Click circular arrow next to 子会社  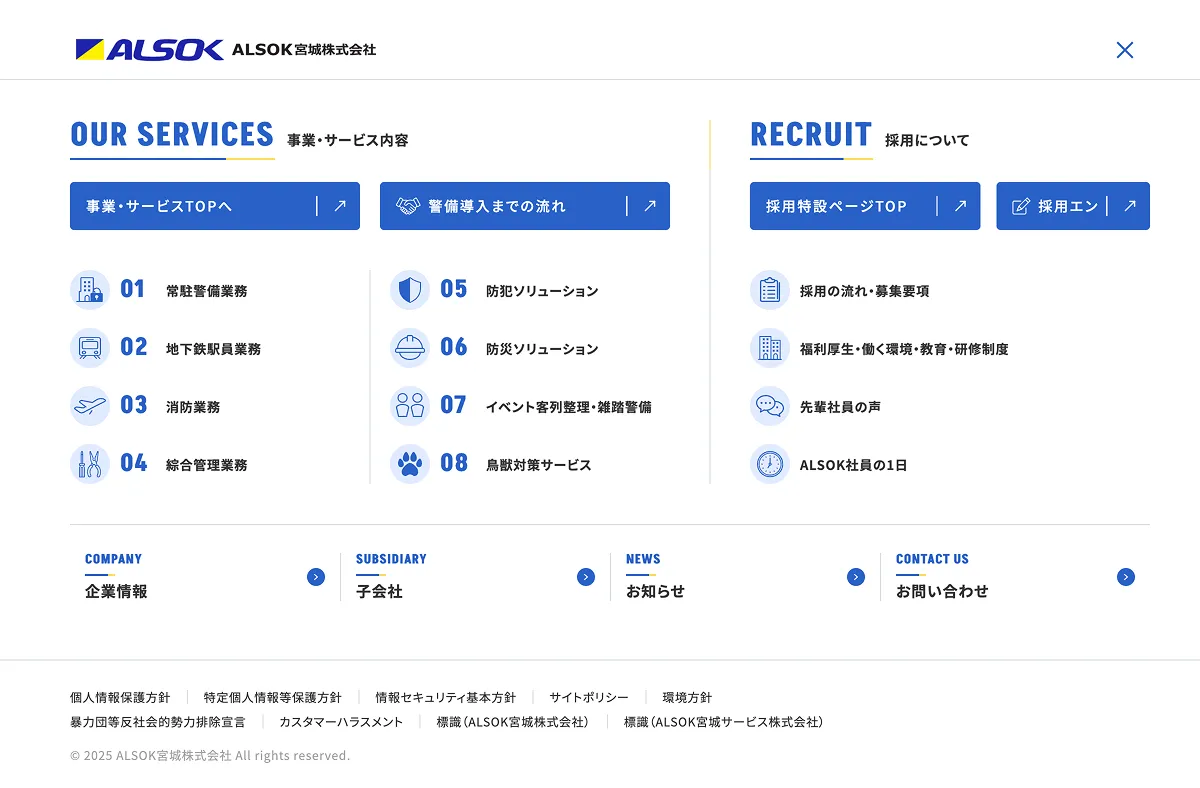pyautogui.click(x=586, y=577)
